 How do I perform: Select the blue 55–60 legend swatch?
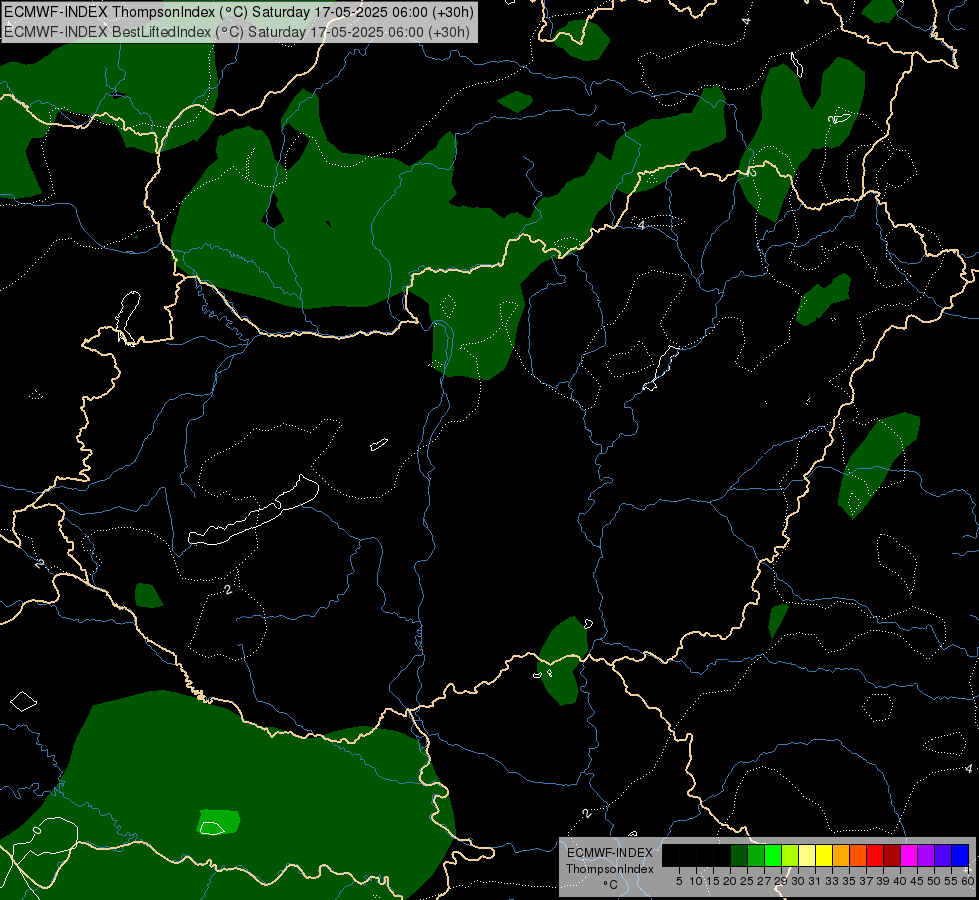click(960, 855)
